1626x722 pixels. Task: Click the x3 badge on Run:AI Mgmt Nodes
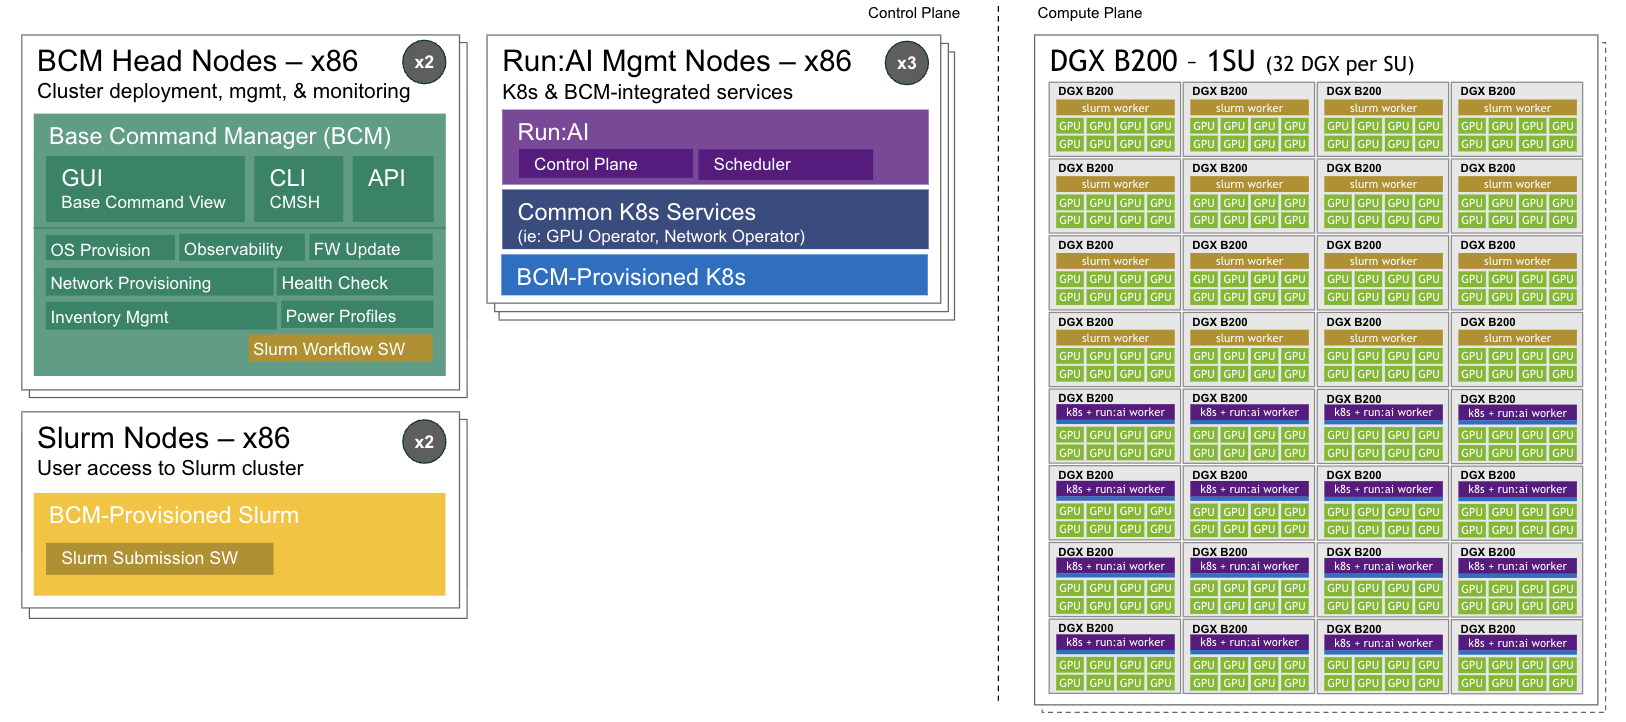point(906,63)
